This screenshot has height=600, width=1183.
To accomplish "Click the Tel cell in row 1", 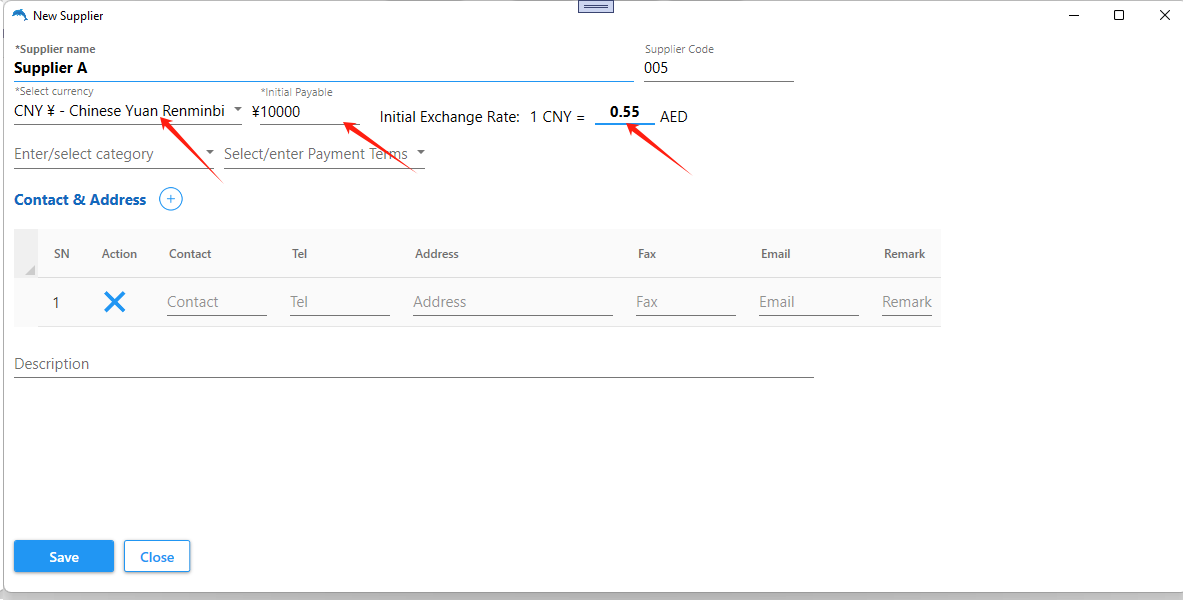I will click(x=339, y=302).
